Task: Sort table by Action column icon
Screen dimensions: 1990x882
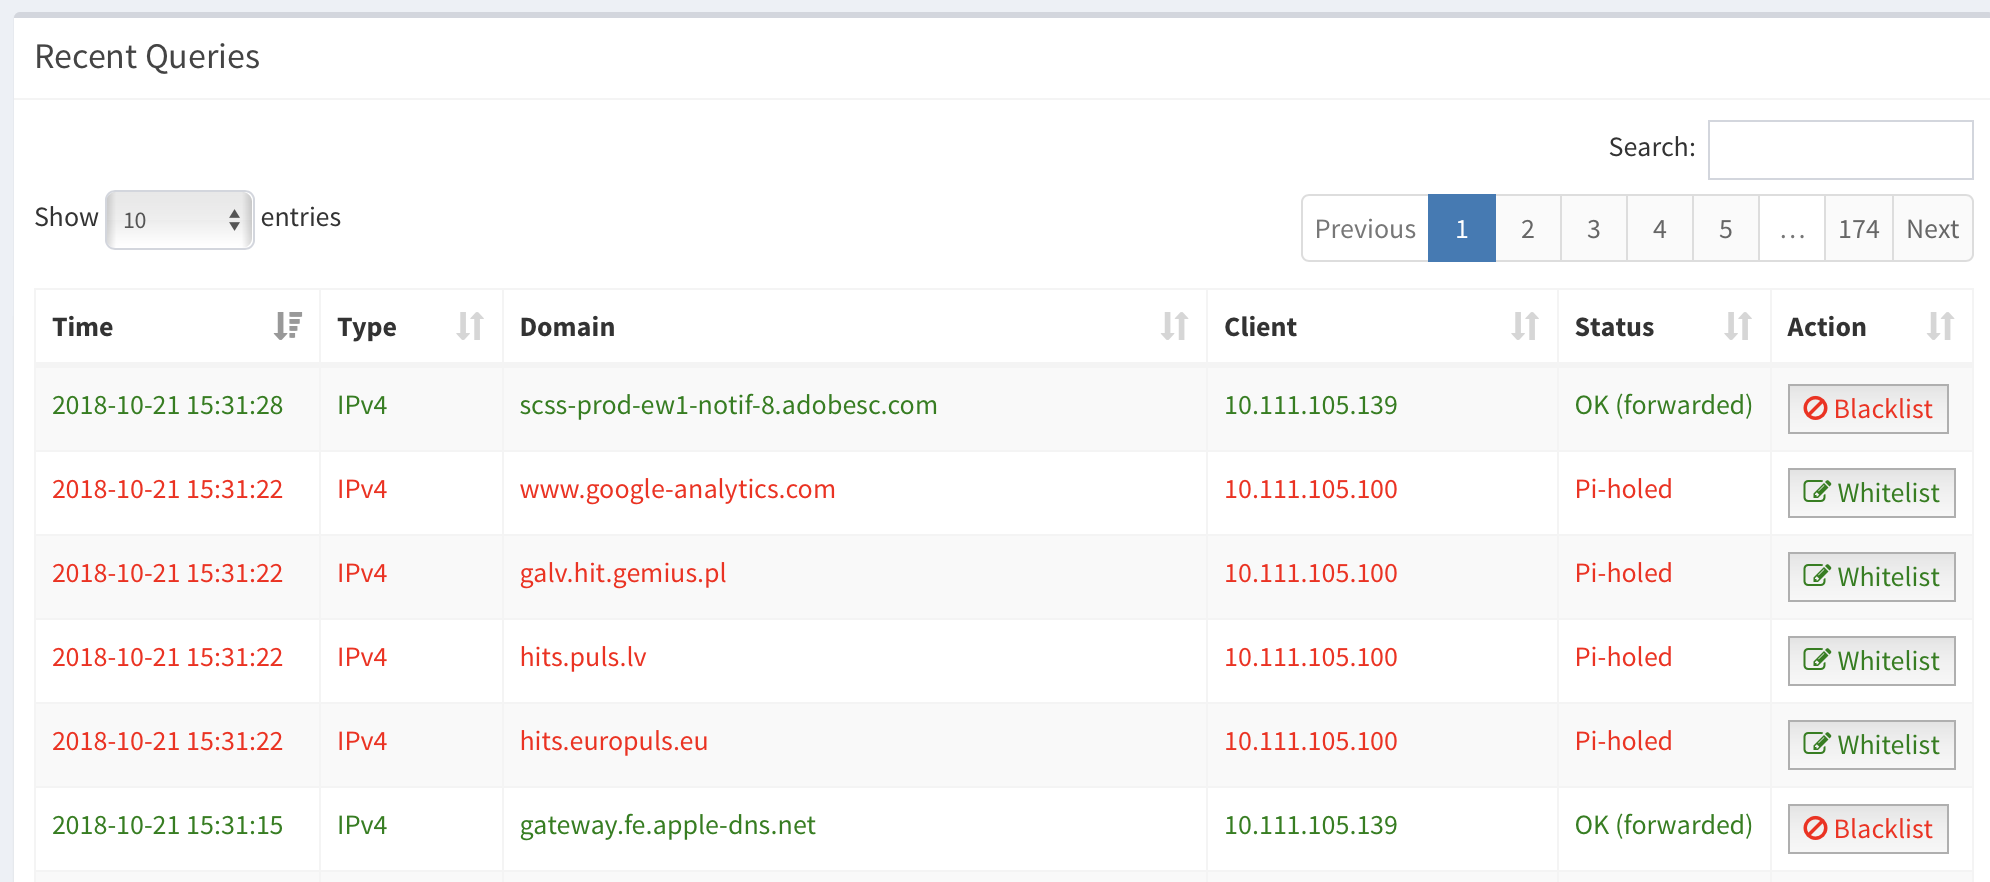Action: (1940, 326)
